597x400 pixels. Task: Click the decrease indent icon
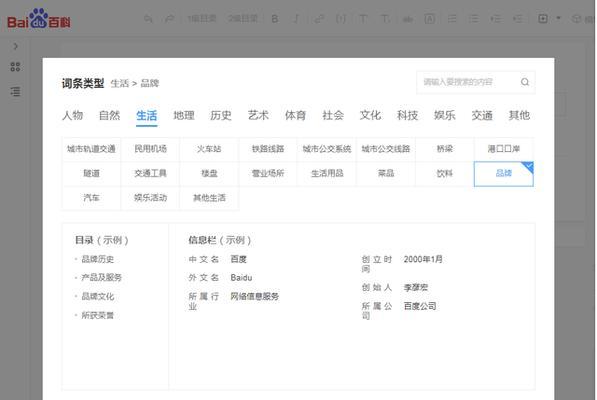click(518, 19)
